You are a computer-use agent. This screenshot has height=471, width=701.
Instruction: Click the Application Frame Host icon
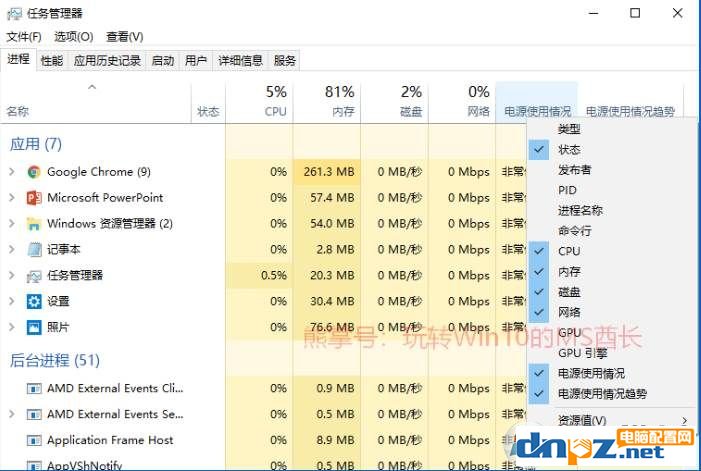pos(34,441)
